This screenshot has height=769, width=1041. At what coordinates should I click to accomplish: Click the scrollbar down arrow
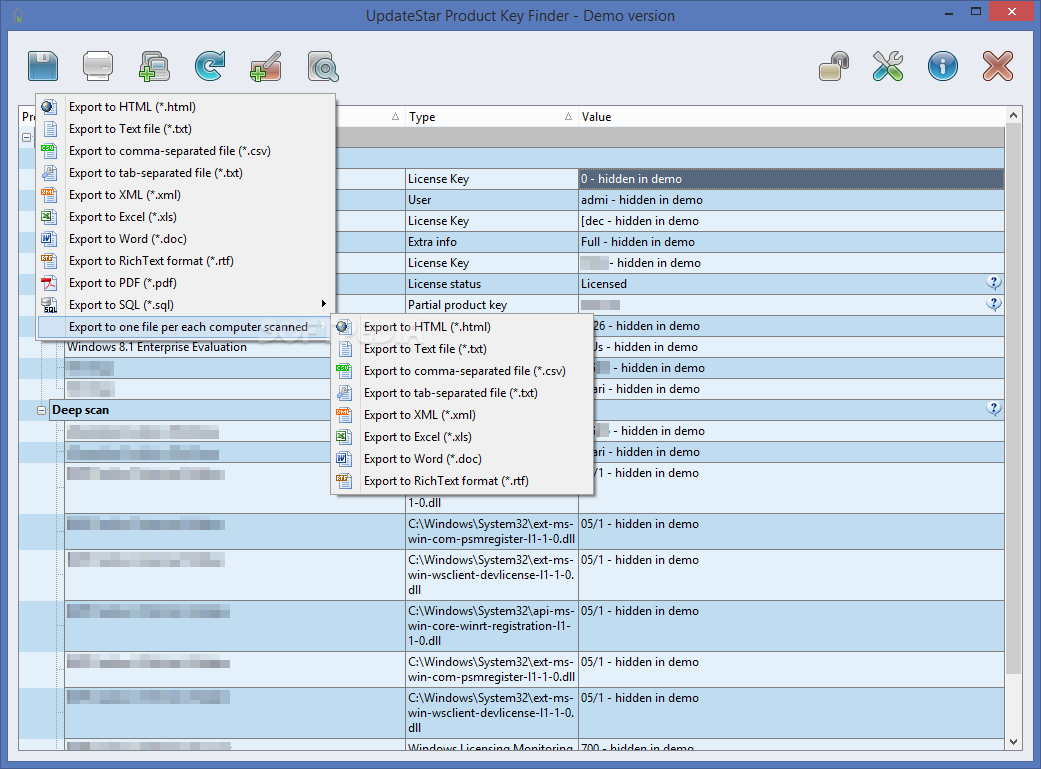[1013, 742]
